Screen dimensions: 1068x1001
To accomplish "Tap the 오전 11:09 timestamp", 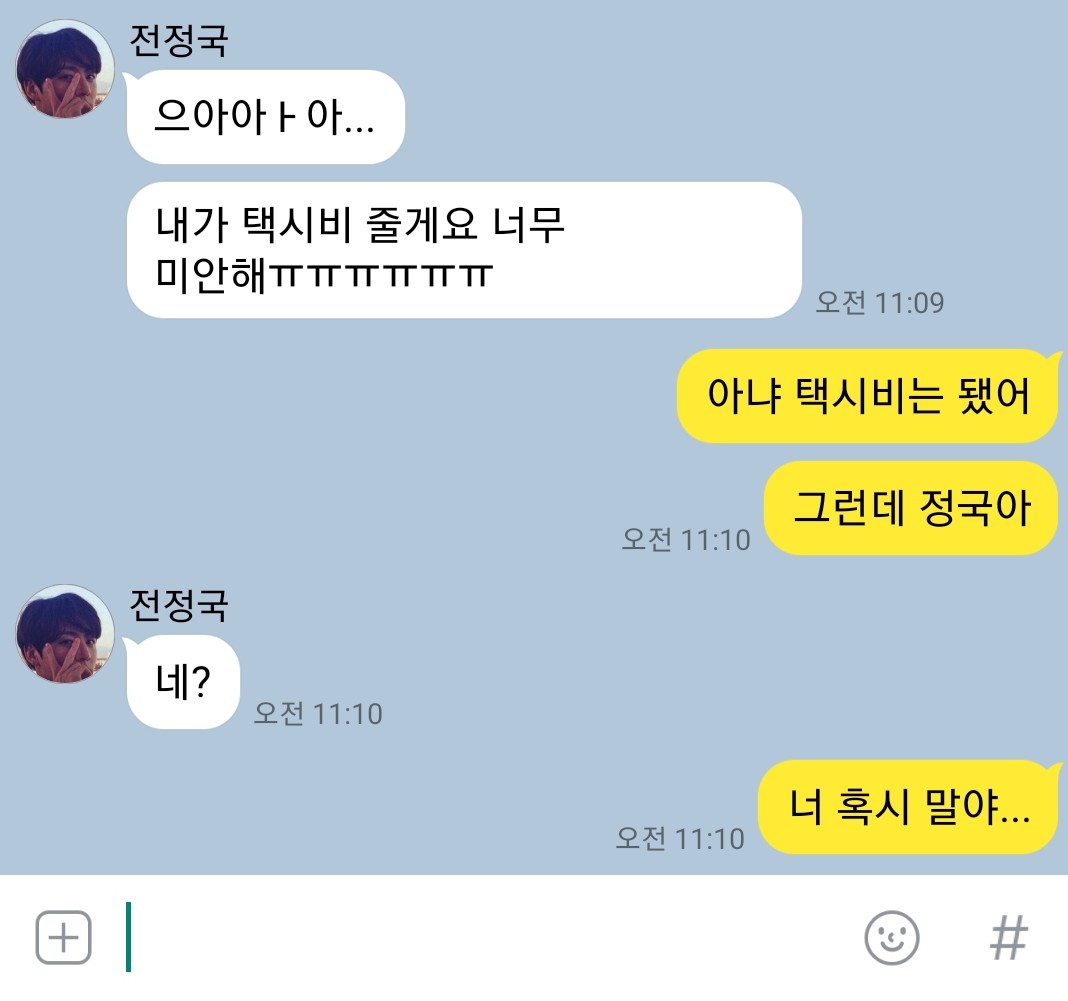I will [880, 302].
